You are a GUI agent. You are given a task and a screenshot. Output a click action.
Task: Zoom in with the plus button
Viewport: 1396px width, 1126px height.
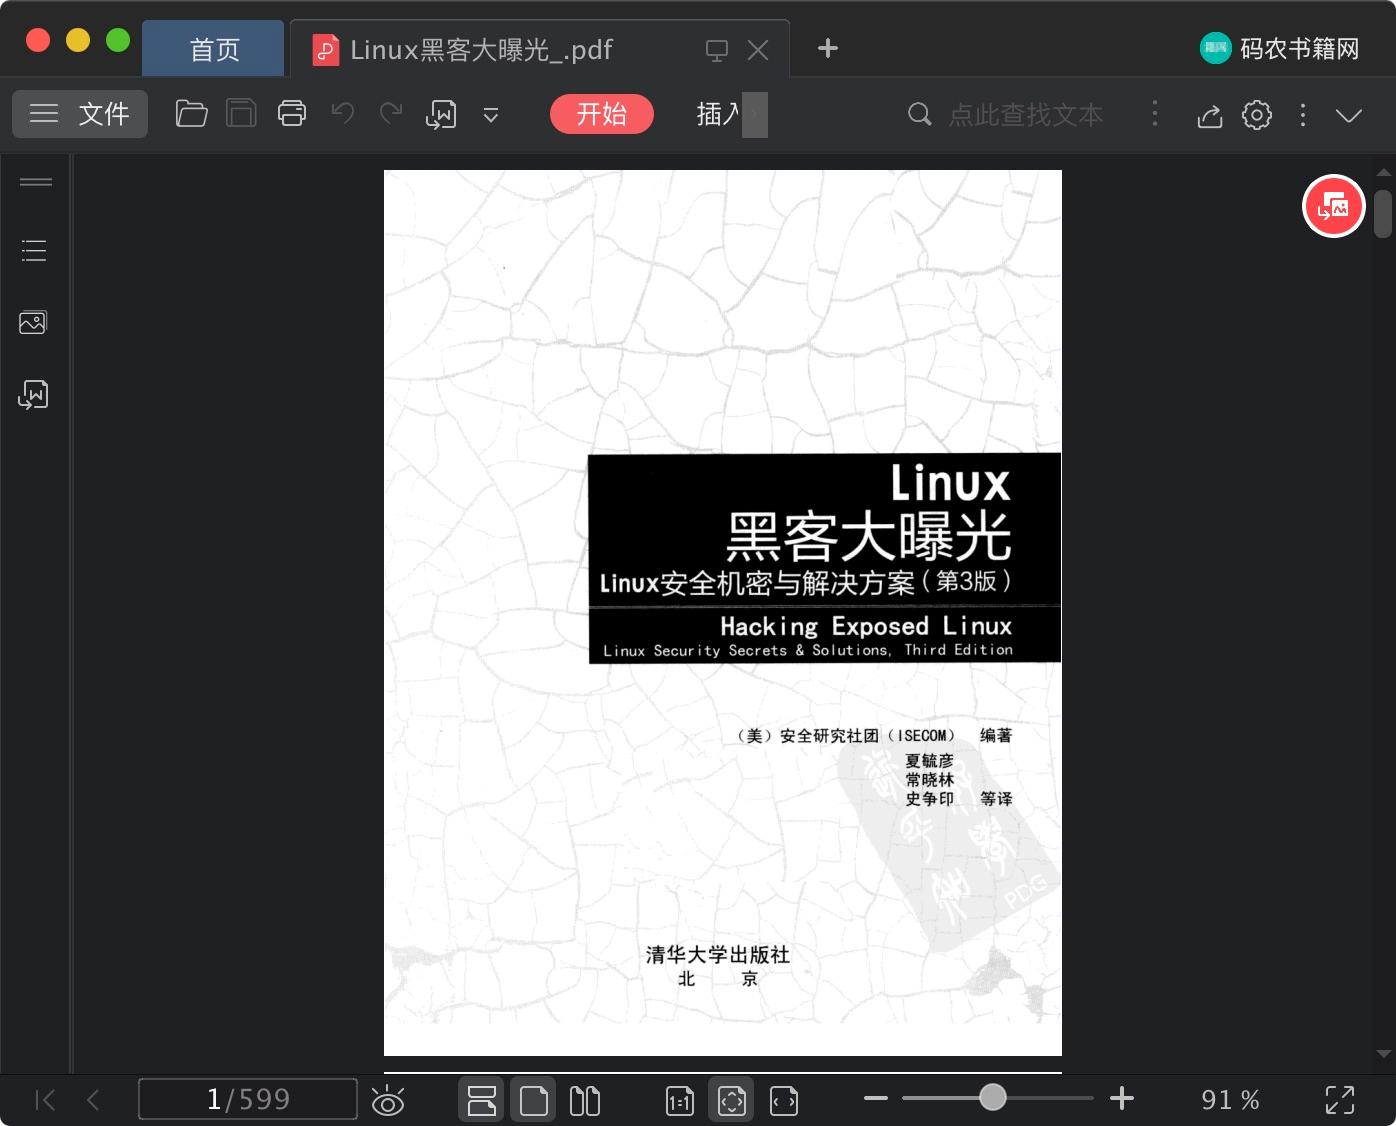pos(1122,1098)
